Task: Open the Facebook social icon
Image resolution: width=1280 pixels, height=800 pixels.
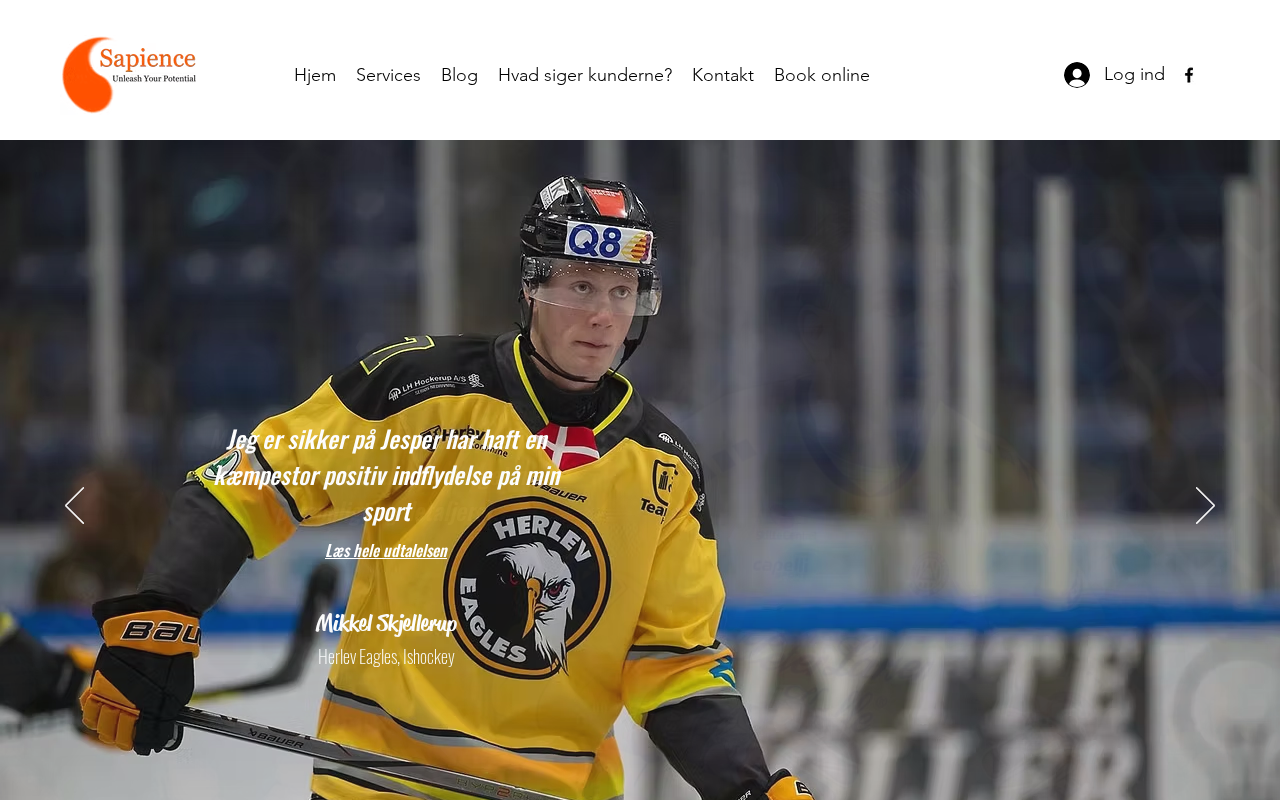Action: tap(1189, 75)
